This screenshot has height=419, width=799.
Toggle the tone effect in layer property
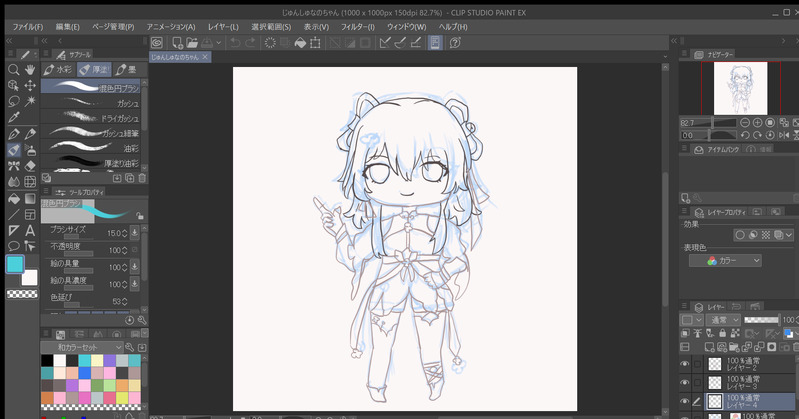765,234
